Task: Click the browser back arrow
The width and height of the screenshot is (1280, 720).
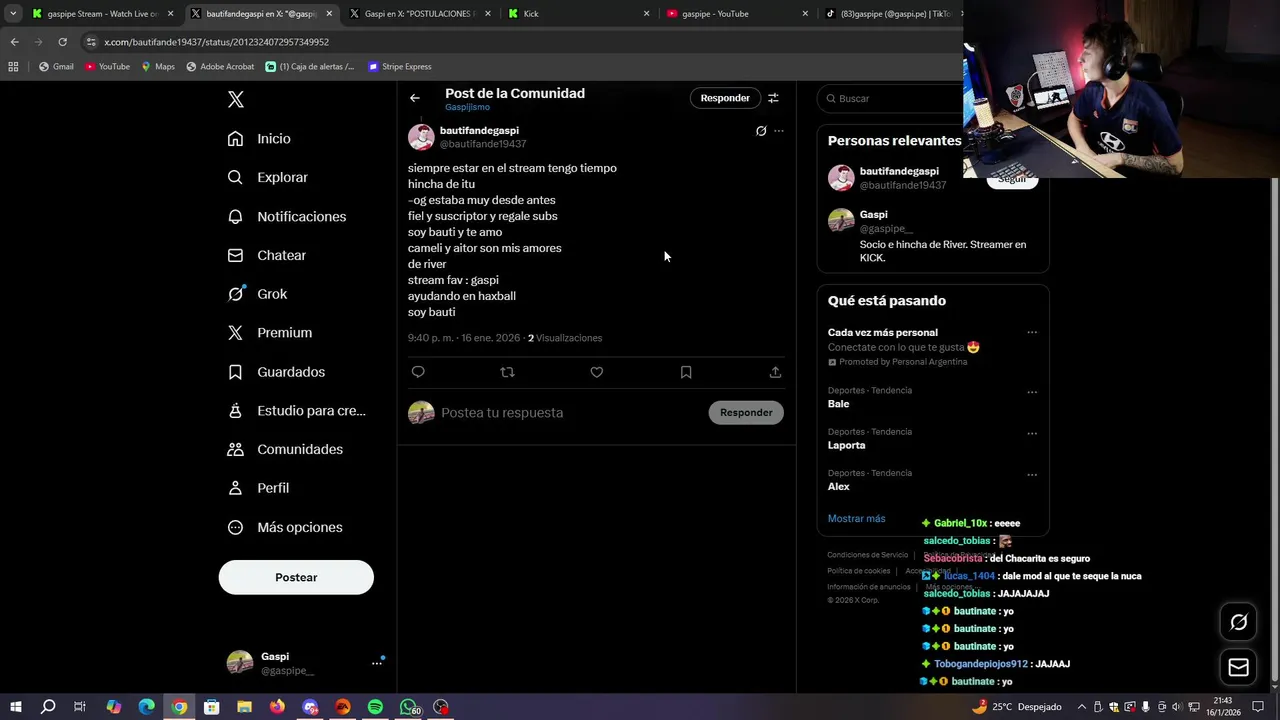Action: click(x=15, y=42)
